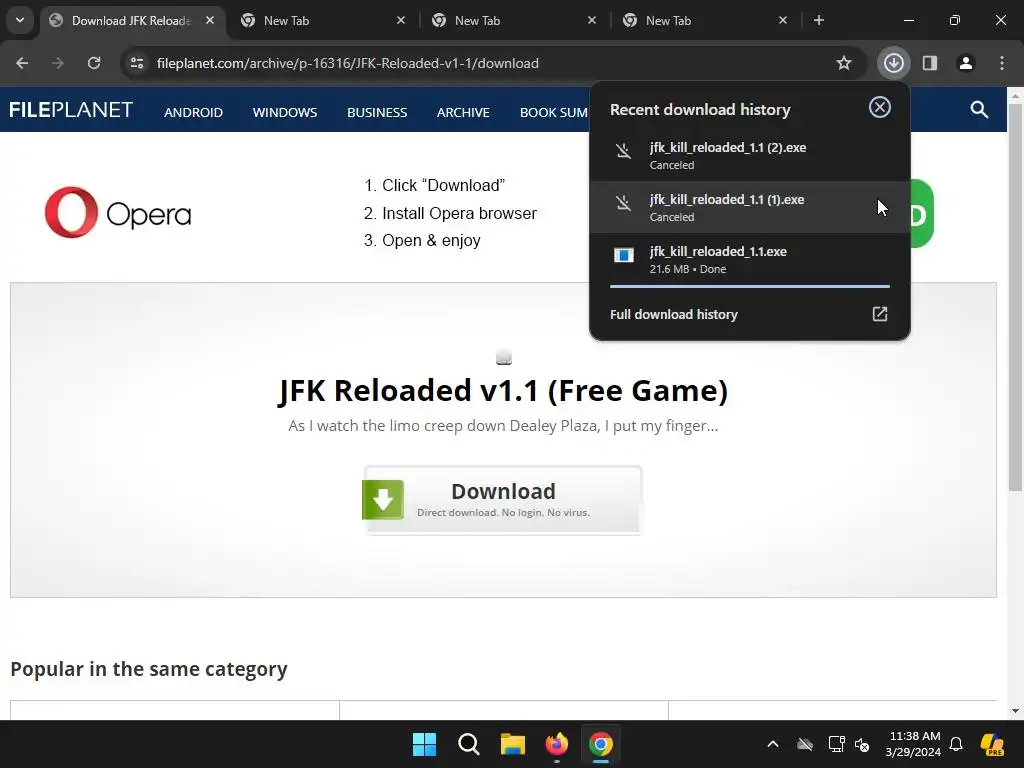The height and width of the screenshot is (768, 1024).
Task: Open the Chrome profile icon
Action: pyautogui.click(x=965, y=63)
